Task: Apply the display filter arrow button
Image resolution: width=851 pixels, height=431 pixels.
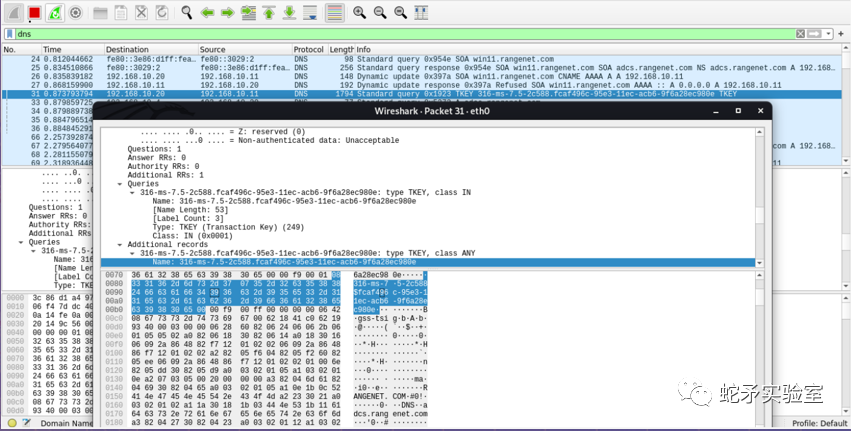Action: coord(814,34)
